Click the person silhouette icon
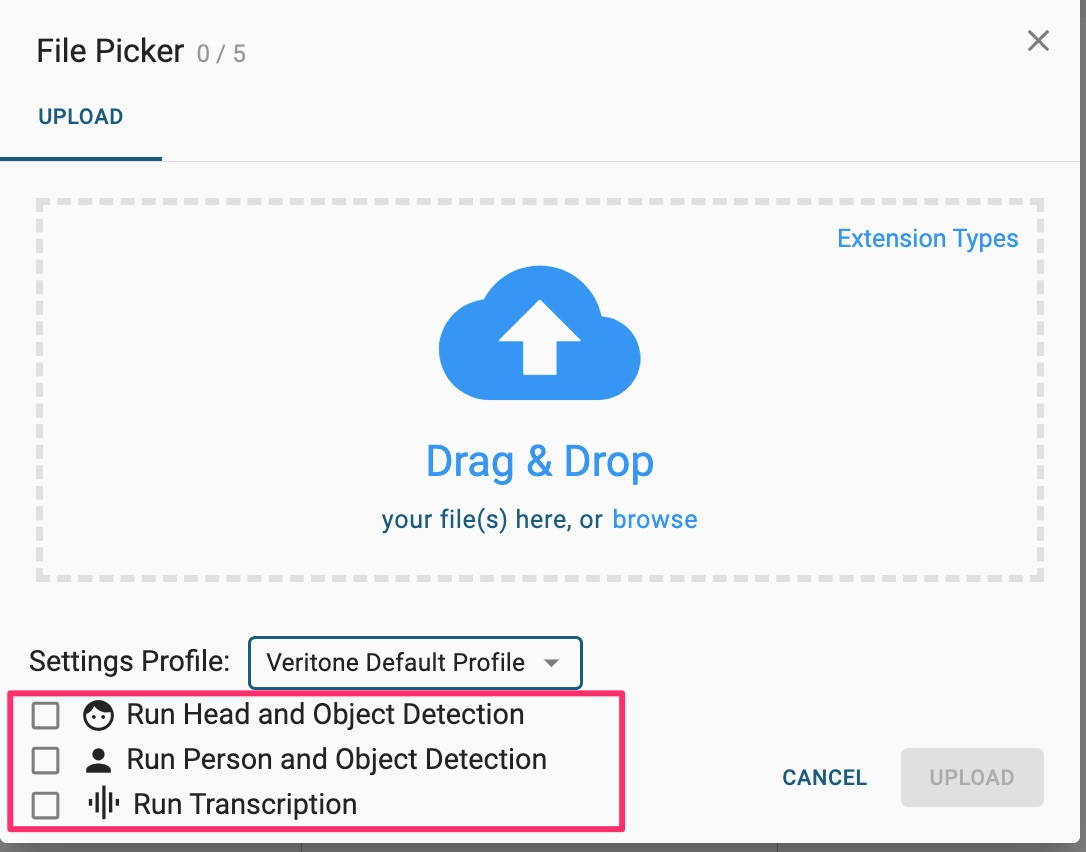The image size is (1086, 852). pos(98,761)
